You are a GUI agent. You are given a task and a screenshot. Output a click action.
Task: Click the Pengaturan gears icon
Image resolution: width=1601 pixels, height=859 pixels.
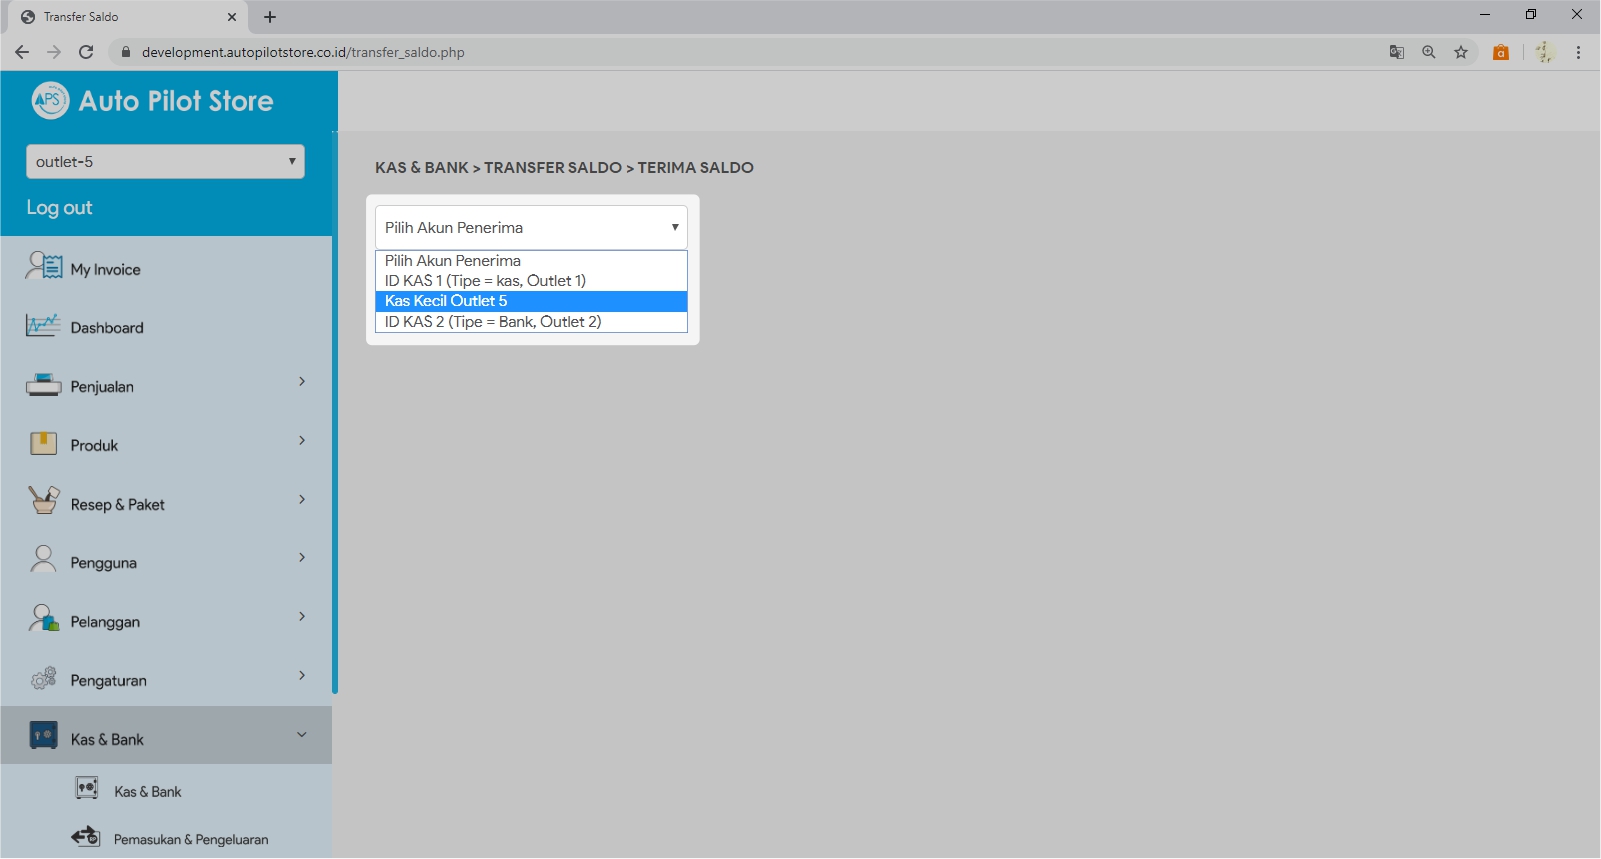coord(43,679)
